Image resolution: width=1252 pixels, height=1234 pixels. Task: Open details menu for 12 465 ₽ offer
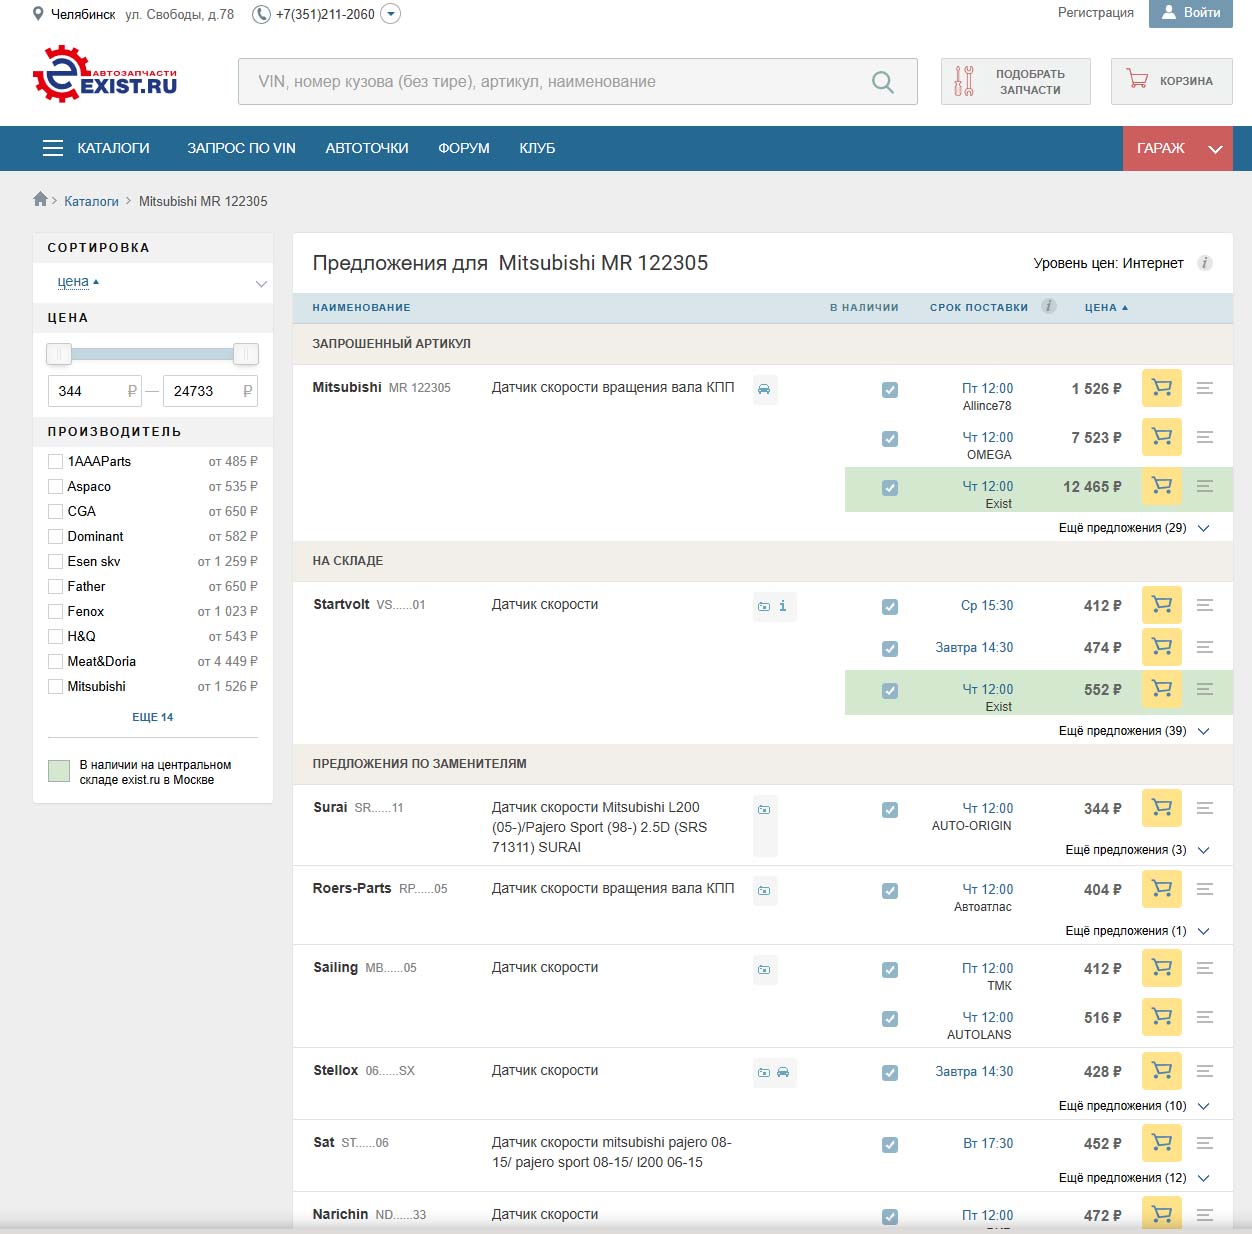[x=1205, y=486]
